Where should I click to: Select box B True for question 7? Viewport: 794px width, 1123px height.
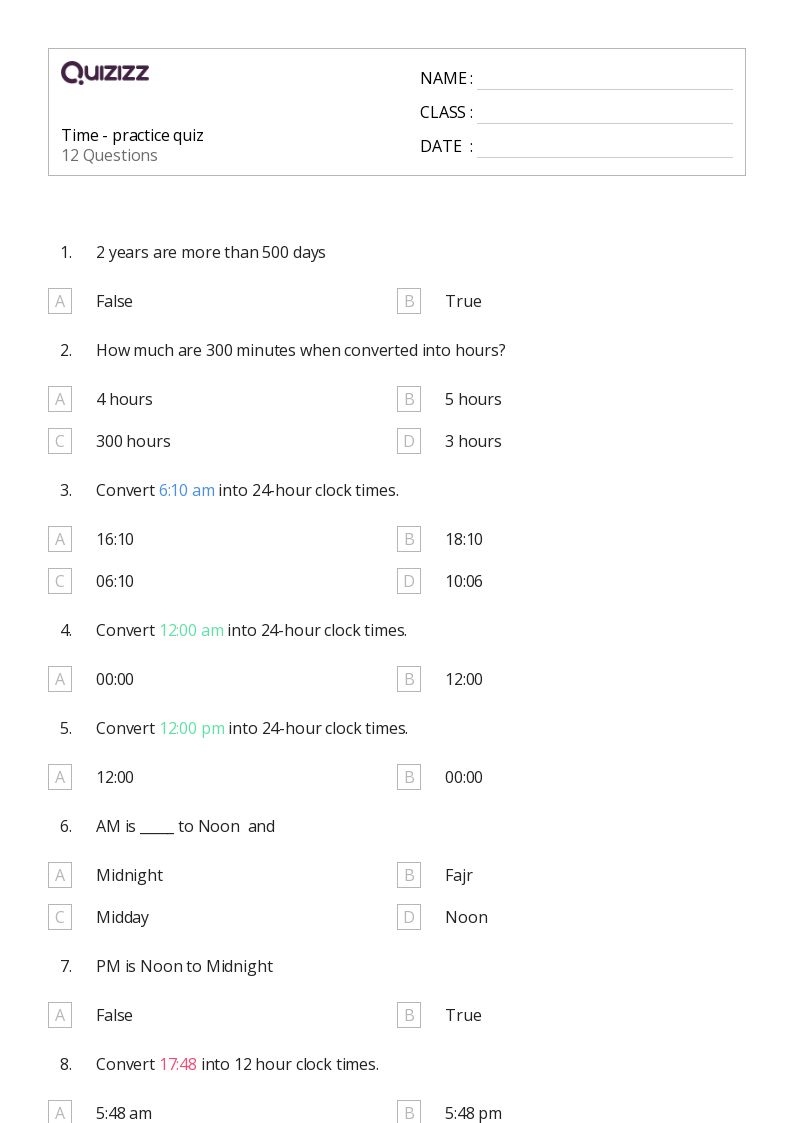point(409,1016)
